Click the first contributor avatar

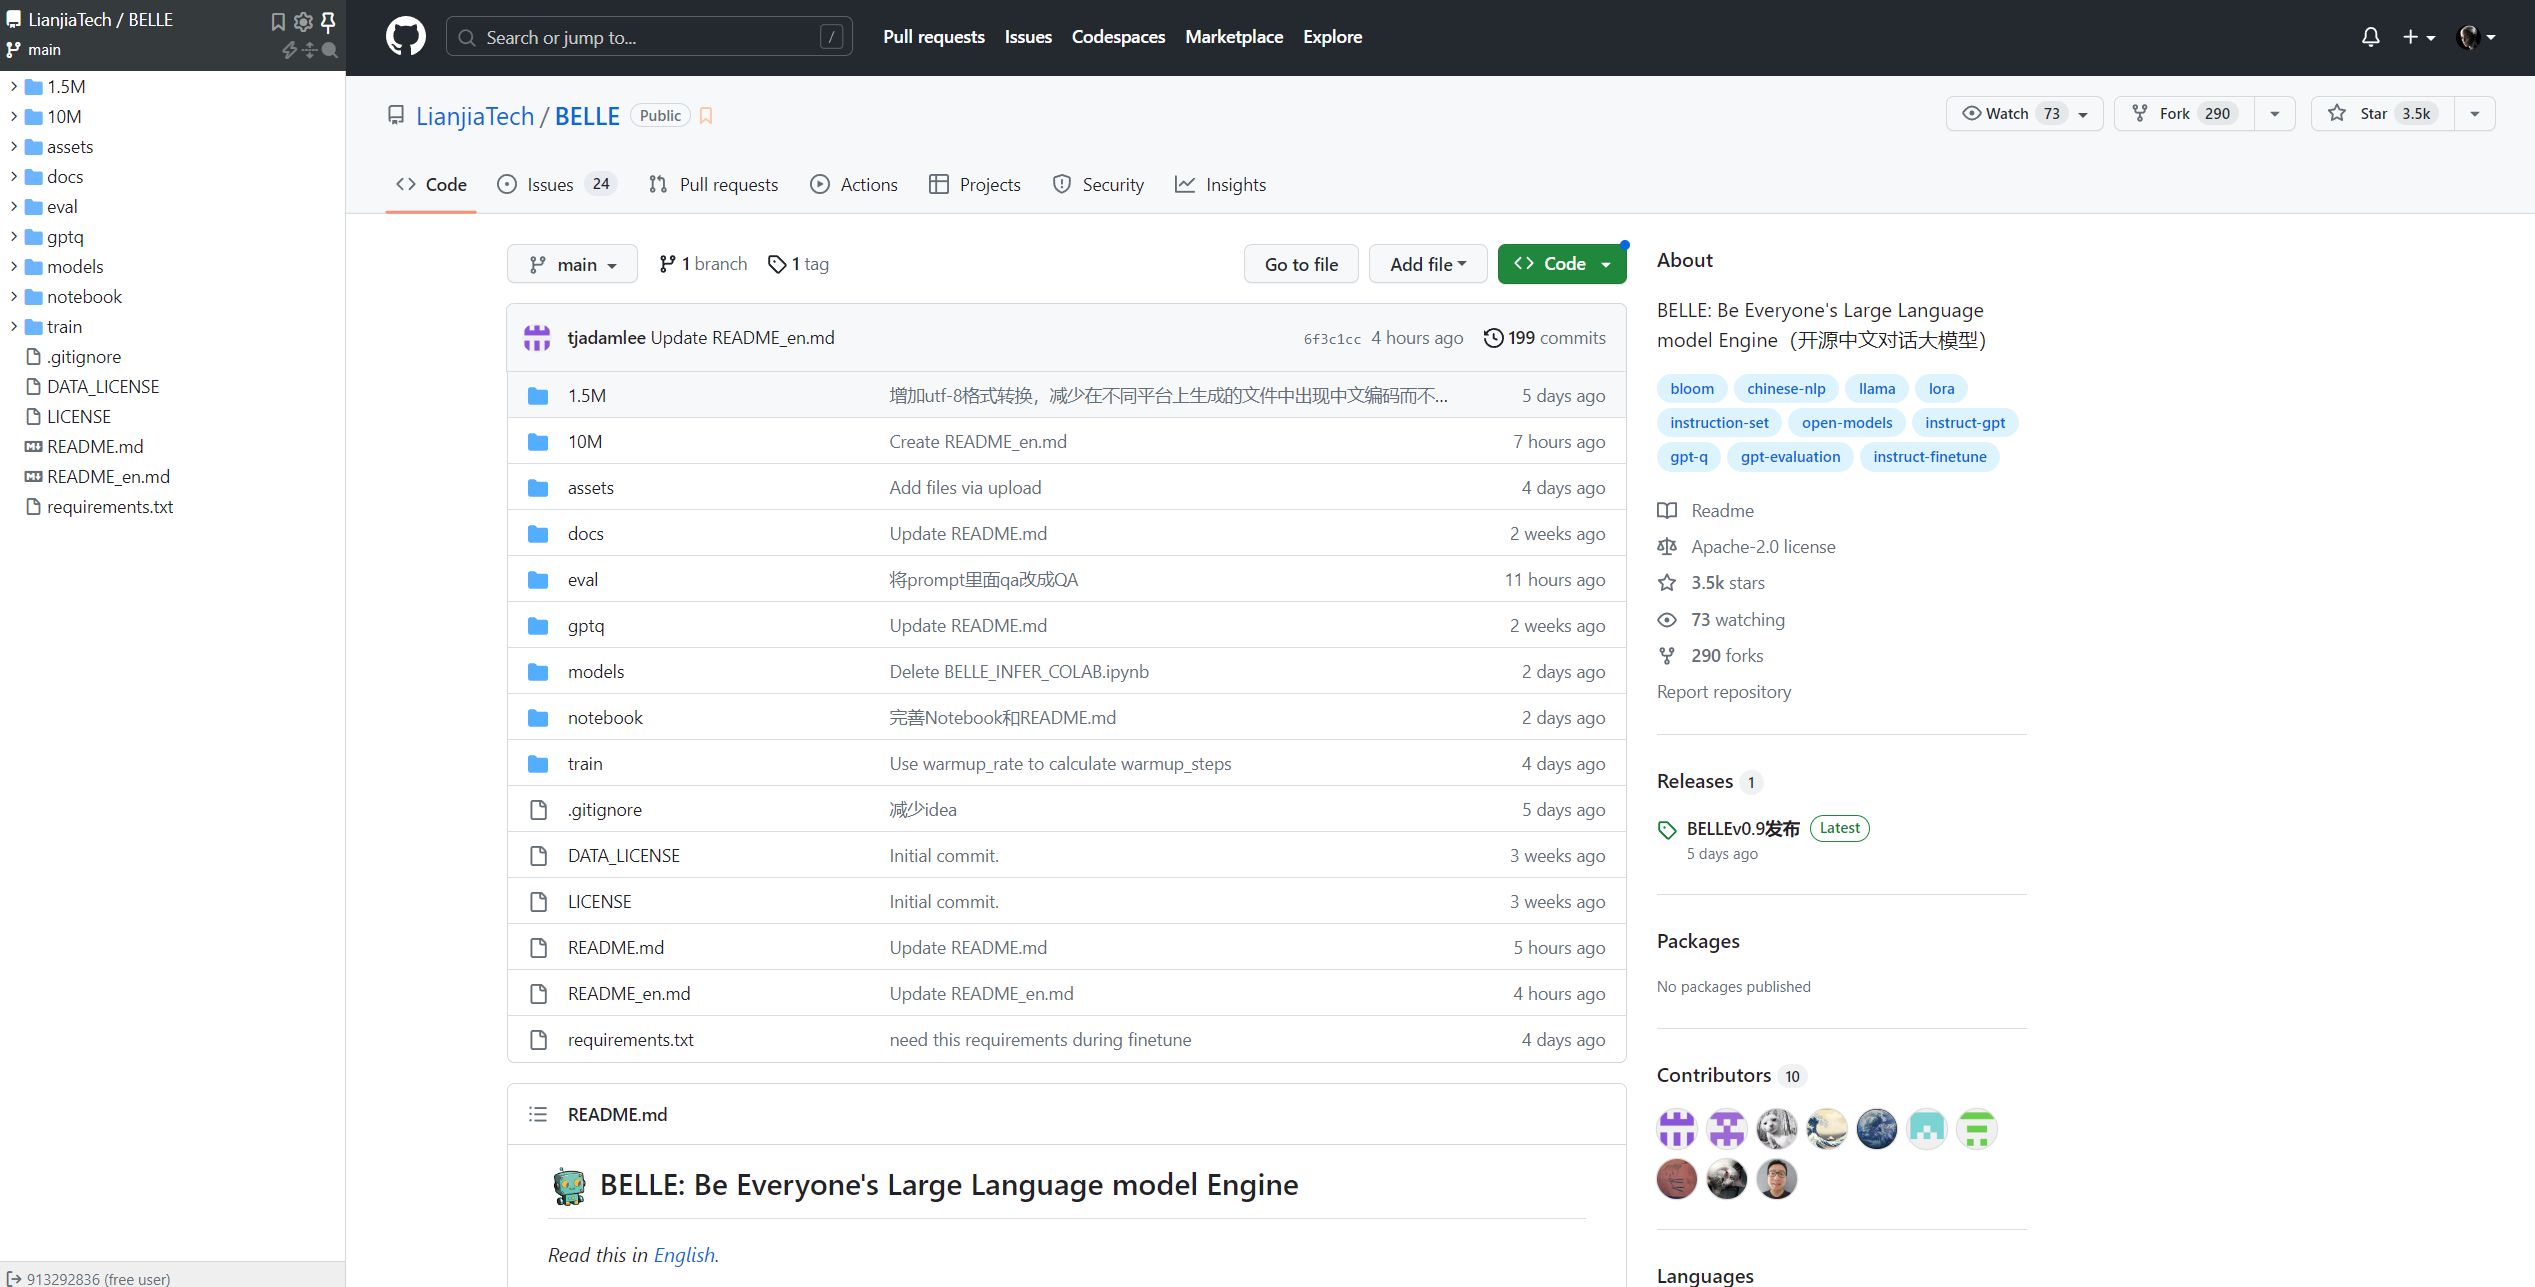(1677, 1129)
